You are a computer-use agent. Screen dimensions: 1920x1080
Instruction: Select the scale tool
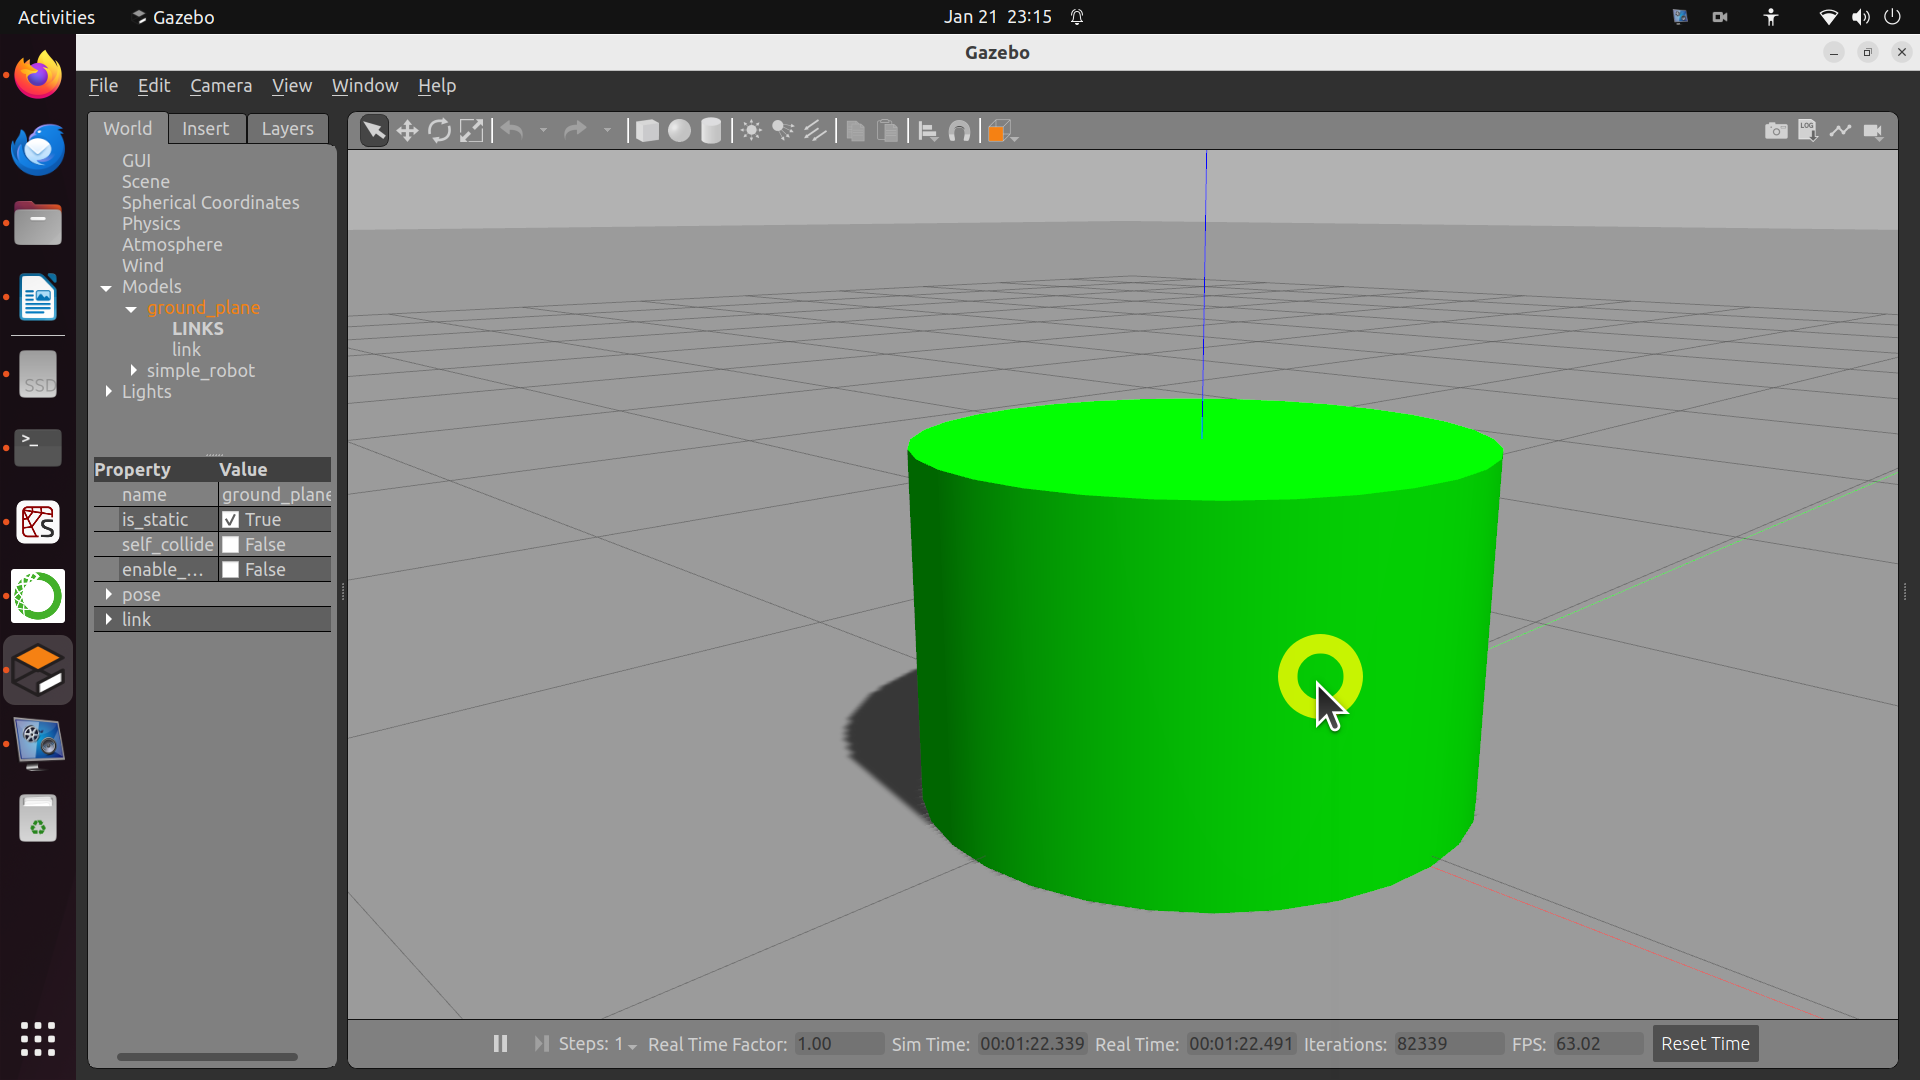click(x=471, y=129)
